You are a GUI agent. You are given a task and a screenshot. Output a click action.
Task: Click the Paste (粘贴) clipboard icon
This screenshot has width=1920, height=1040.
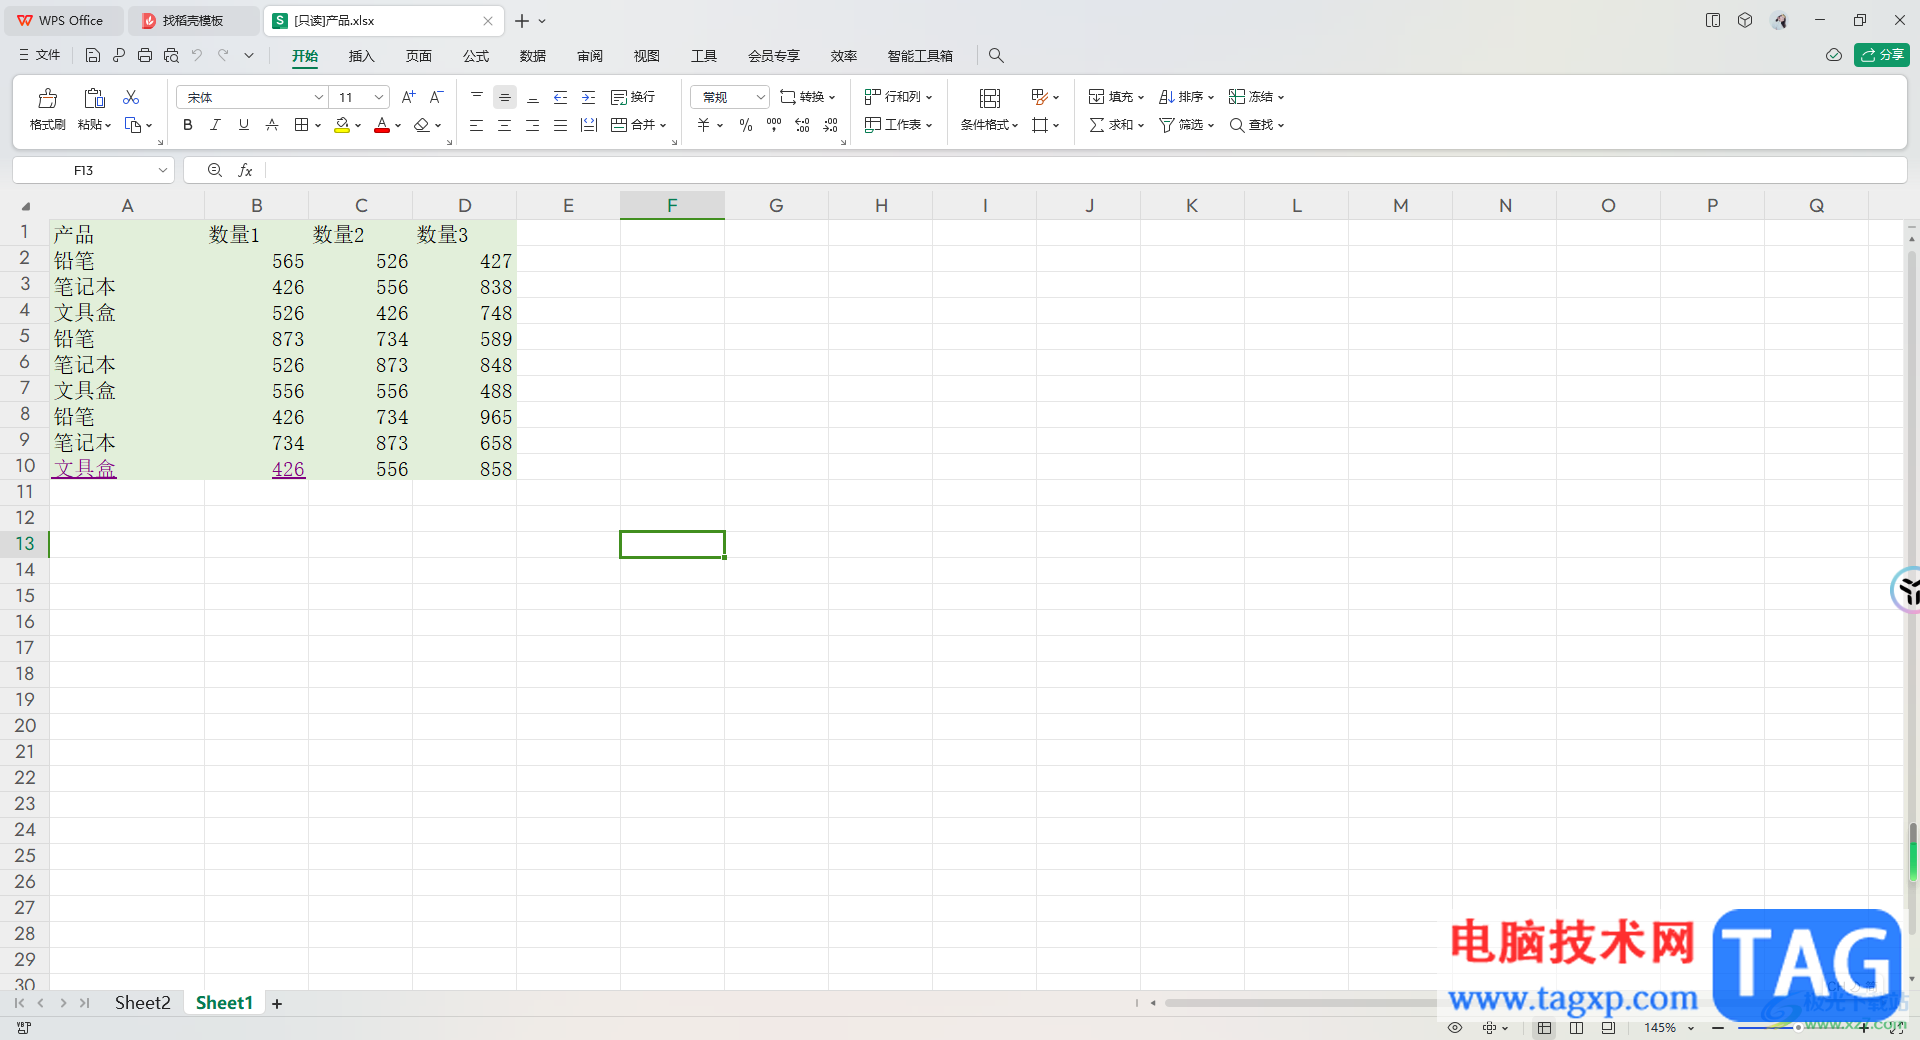point(94,98)
